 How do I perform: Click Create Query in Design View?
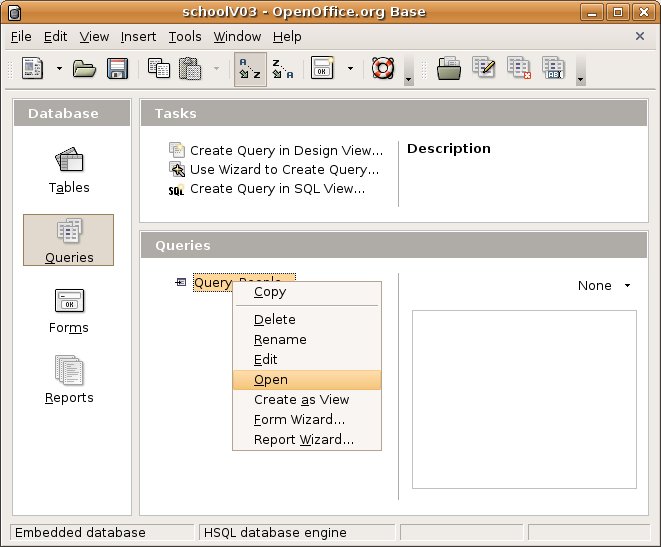coord(286,150)
